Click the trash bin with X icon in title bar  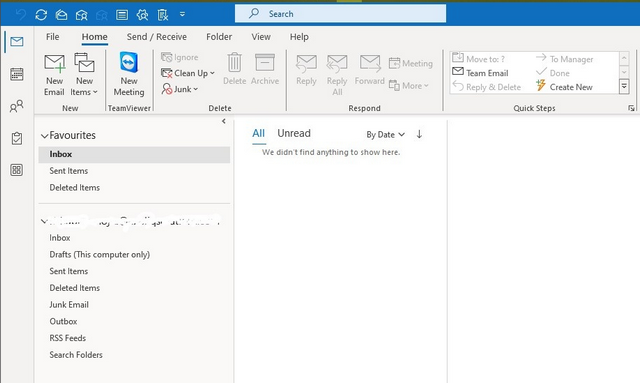tap(162, 15)
